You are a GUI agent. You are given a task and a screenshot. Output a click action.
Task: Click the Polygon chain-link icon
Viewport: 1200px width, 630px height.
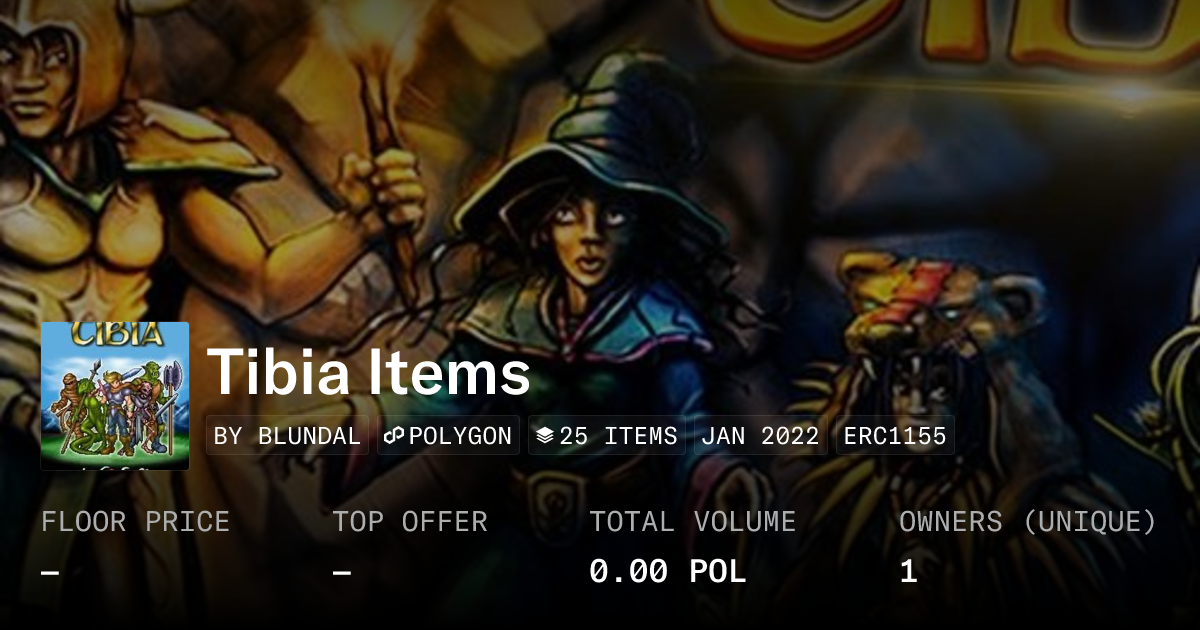point(393,436)
